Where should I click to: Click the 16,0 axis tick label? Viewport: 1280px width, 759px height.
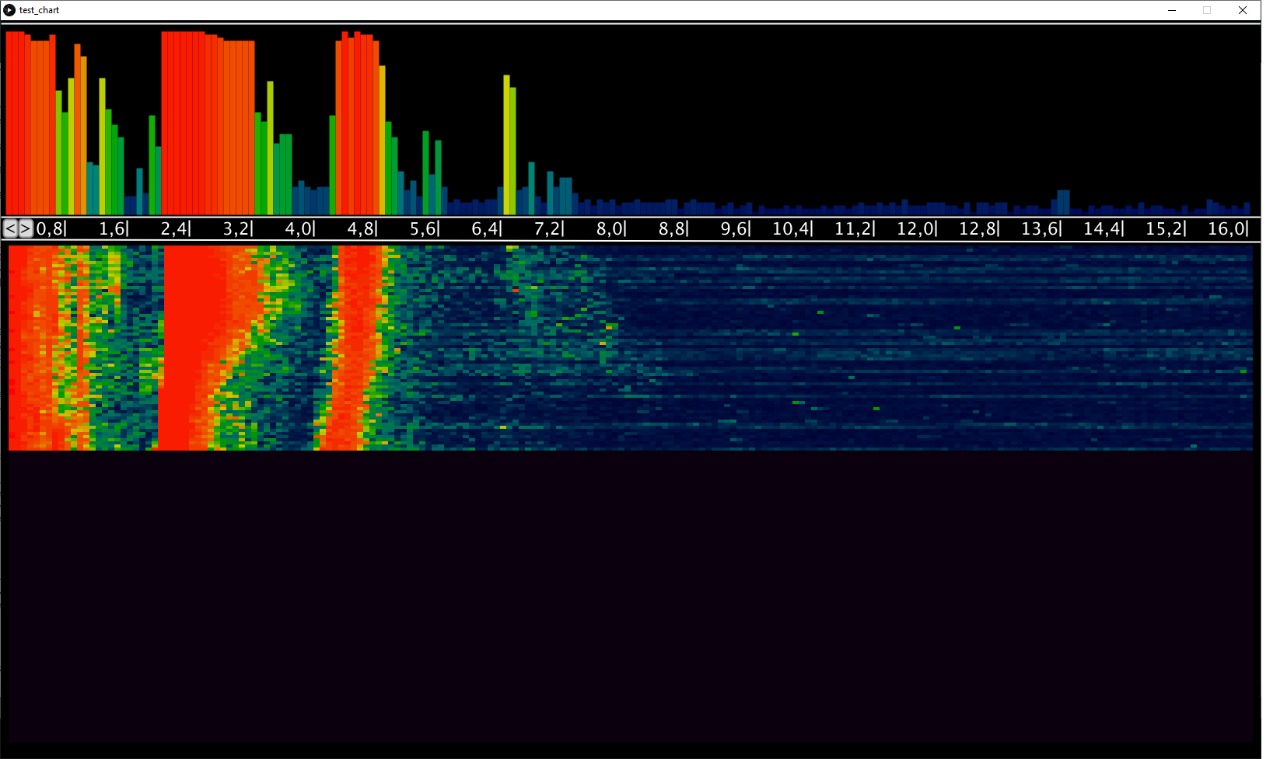coord(1227,229)
